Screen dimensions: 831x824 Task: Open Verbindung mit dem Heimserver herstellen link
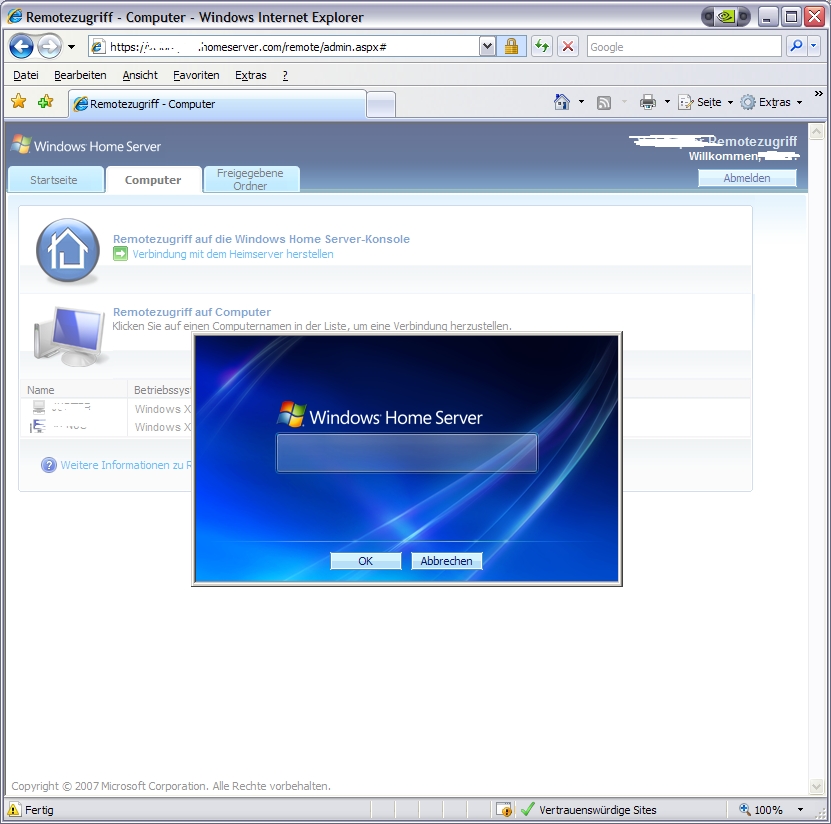(233, 254)
